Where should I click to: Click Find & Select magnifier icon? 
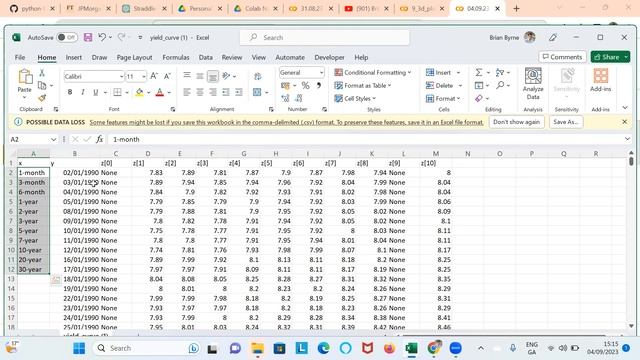tap(500, 85)
